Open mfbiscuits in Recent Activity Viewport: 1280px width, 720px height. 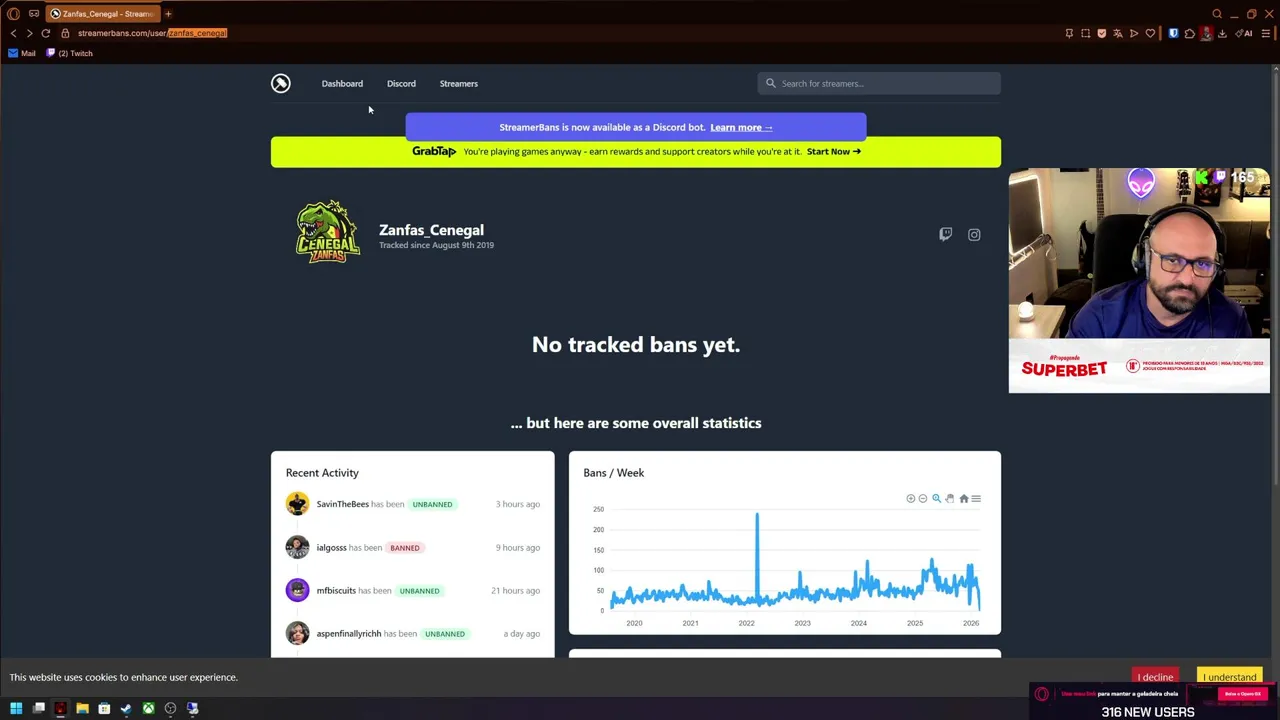click(336, 590)
